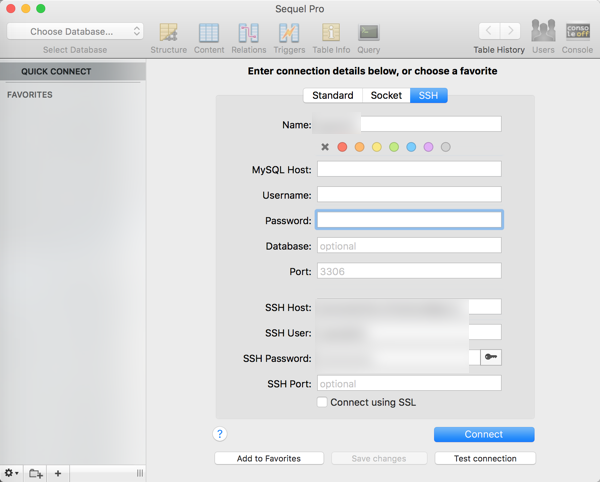Pick the green color label
The height and width of the screenshot is (482, 600).
pos(394,147)
